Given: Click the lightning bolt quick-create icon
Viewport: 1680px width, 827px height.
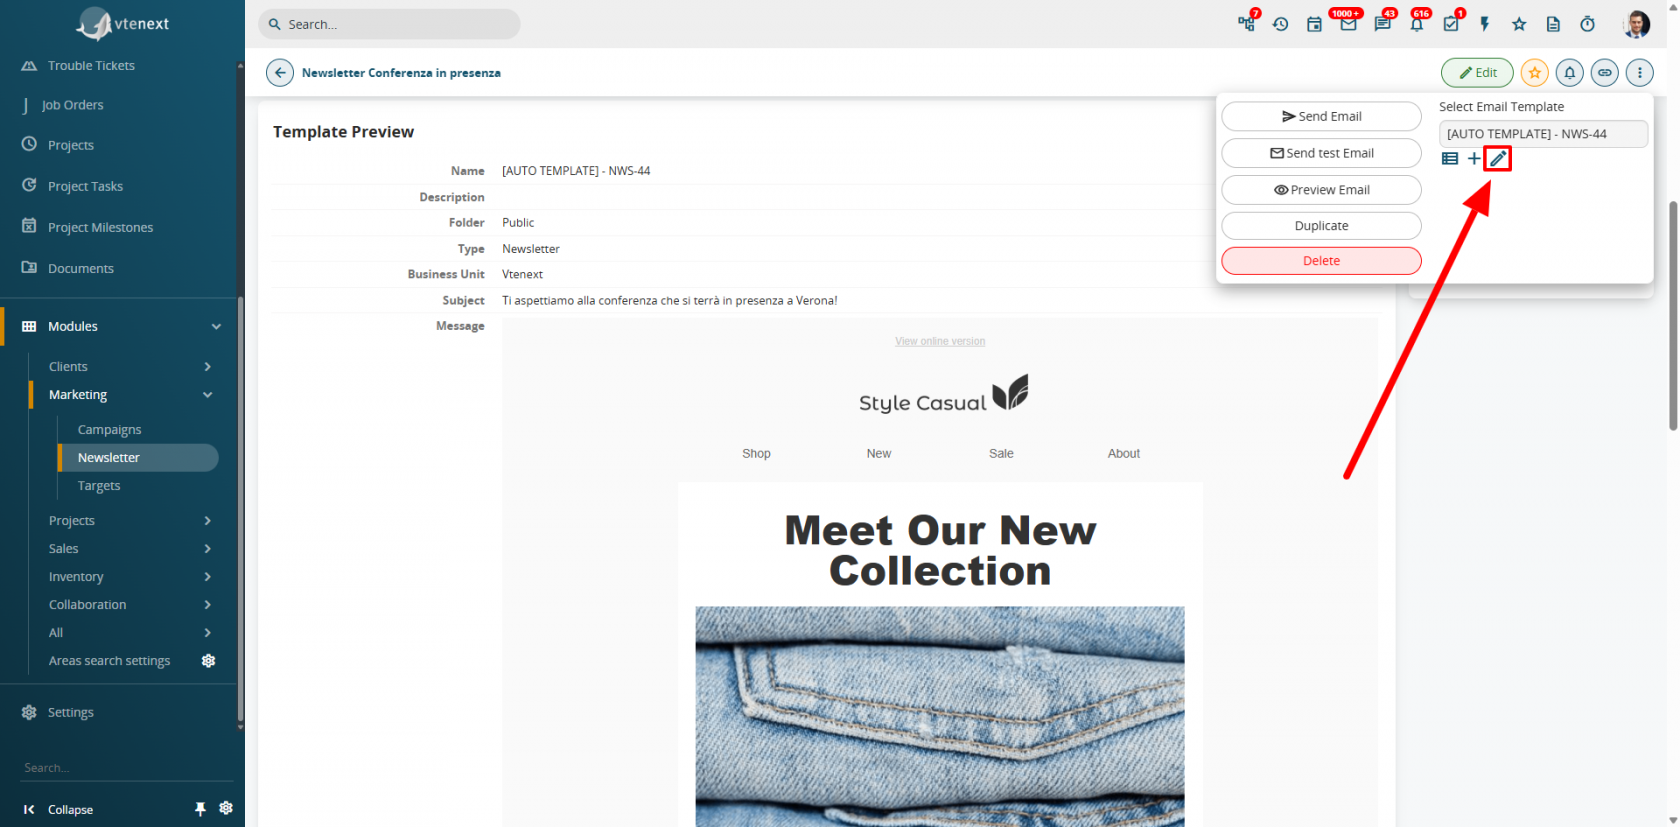Looking at the screenshot, I should 1485,24.
